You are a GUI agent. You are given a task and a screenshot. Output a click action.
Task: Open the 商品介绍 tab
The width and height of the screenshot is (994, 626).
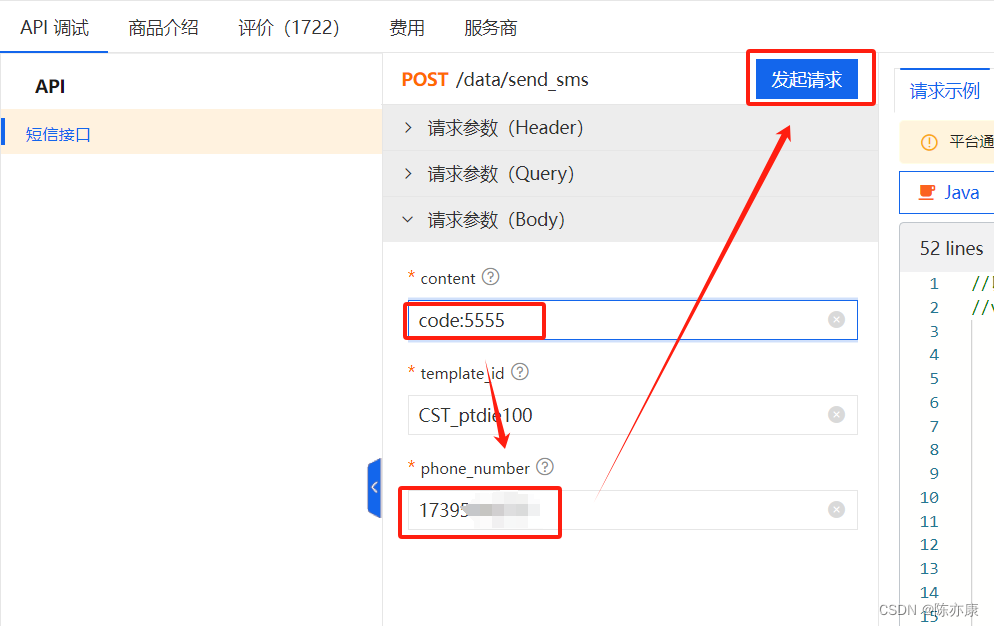pyautogui.click(x=163, y=28)
